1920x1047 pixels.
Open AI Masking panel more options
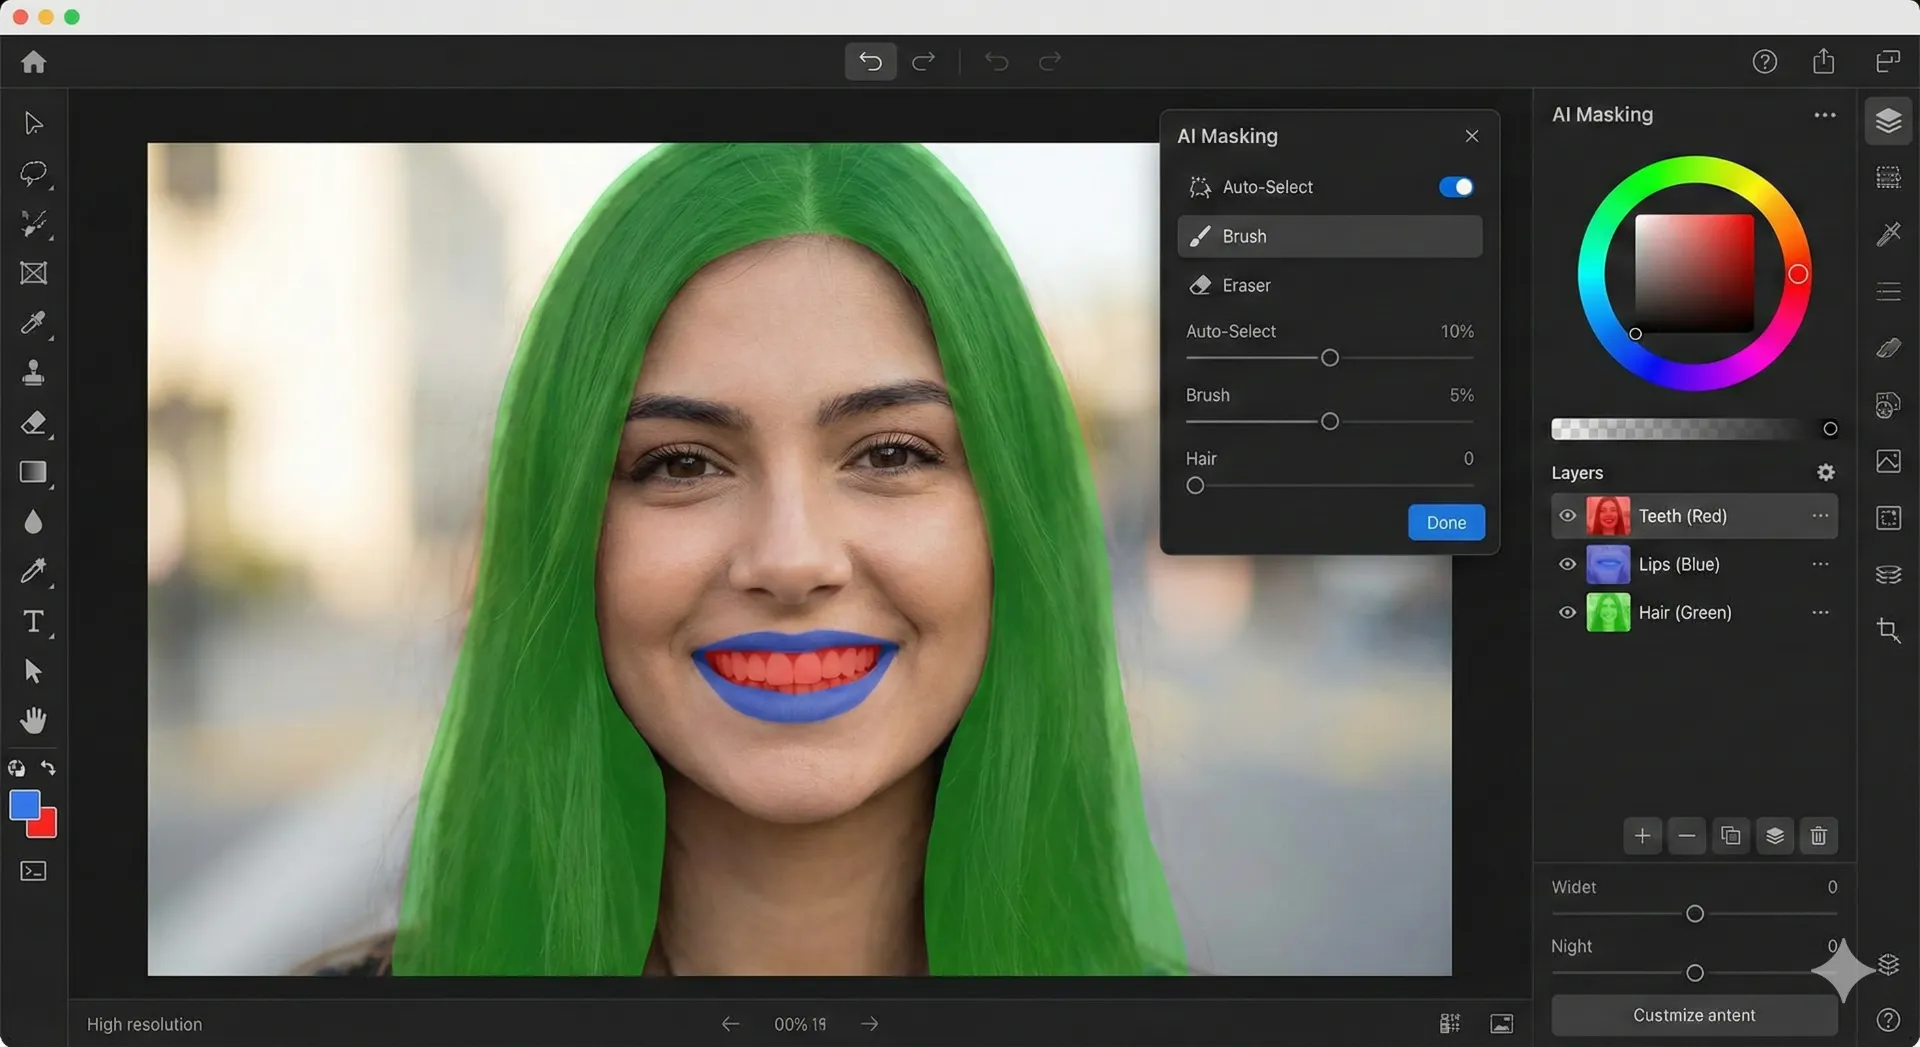point(1824,115)
